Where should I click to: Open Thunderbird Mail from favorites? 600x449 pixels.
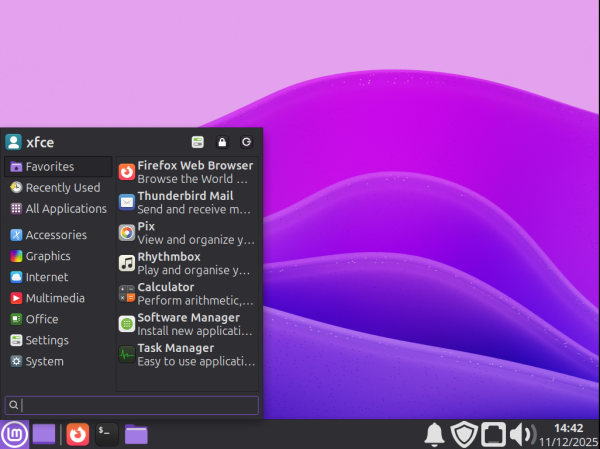click(187, 202)
